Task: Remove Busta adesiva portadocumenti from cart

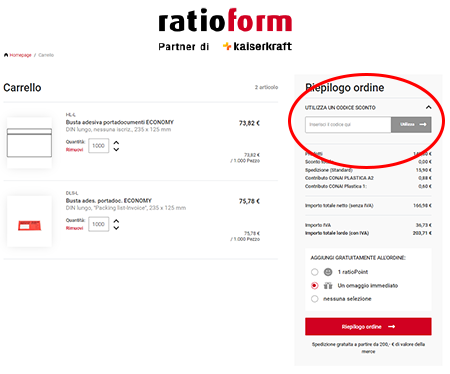Action: click(x=74, y=150)
